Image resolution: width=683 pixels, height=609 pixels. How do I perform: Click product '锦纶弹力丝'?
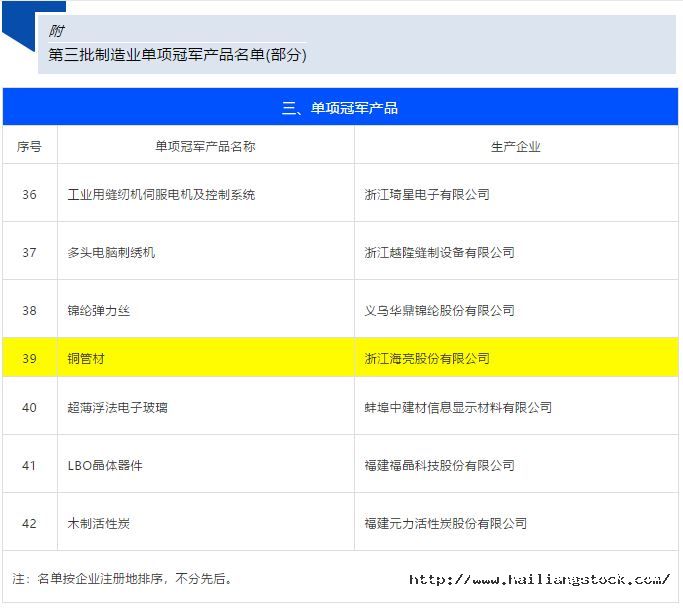pyautogui.click(x=98, y=311)
